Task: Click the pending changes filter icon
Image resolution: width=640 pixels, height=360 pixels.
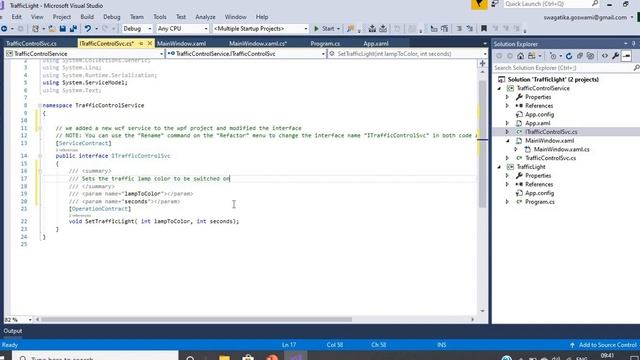Action: point(553,56)
